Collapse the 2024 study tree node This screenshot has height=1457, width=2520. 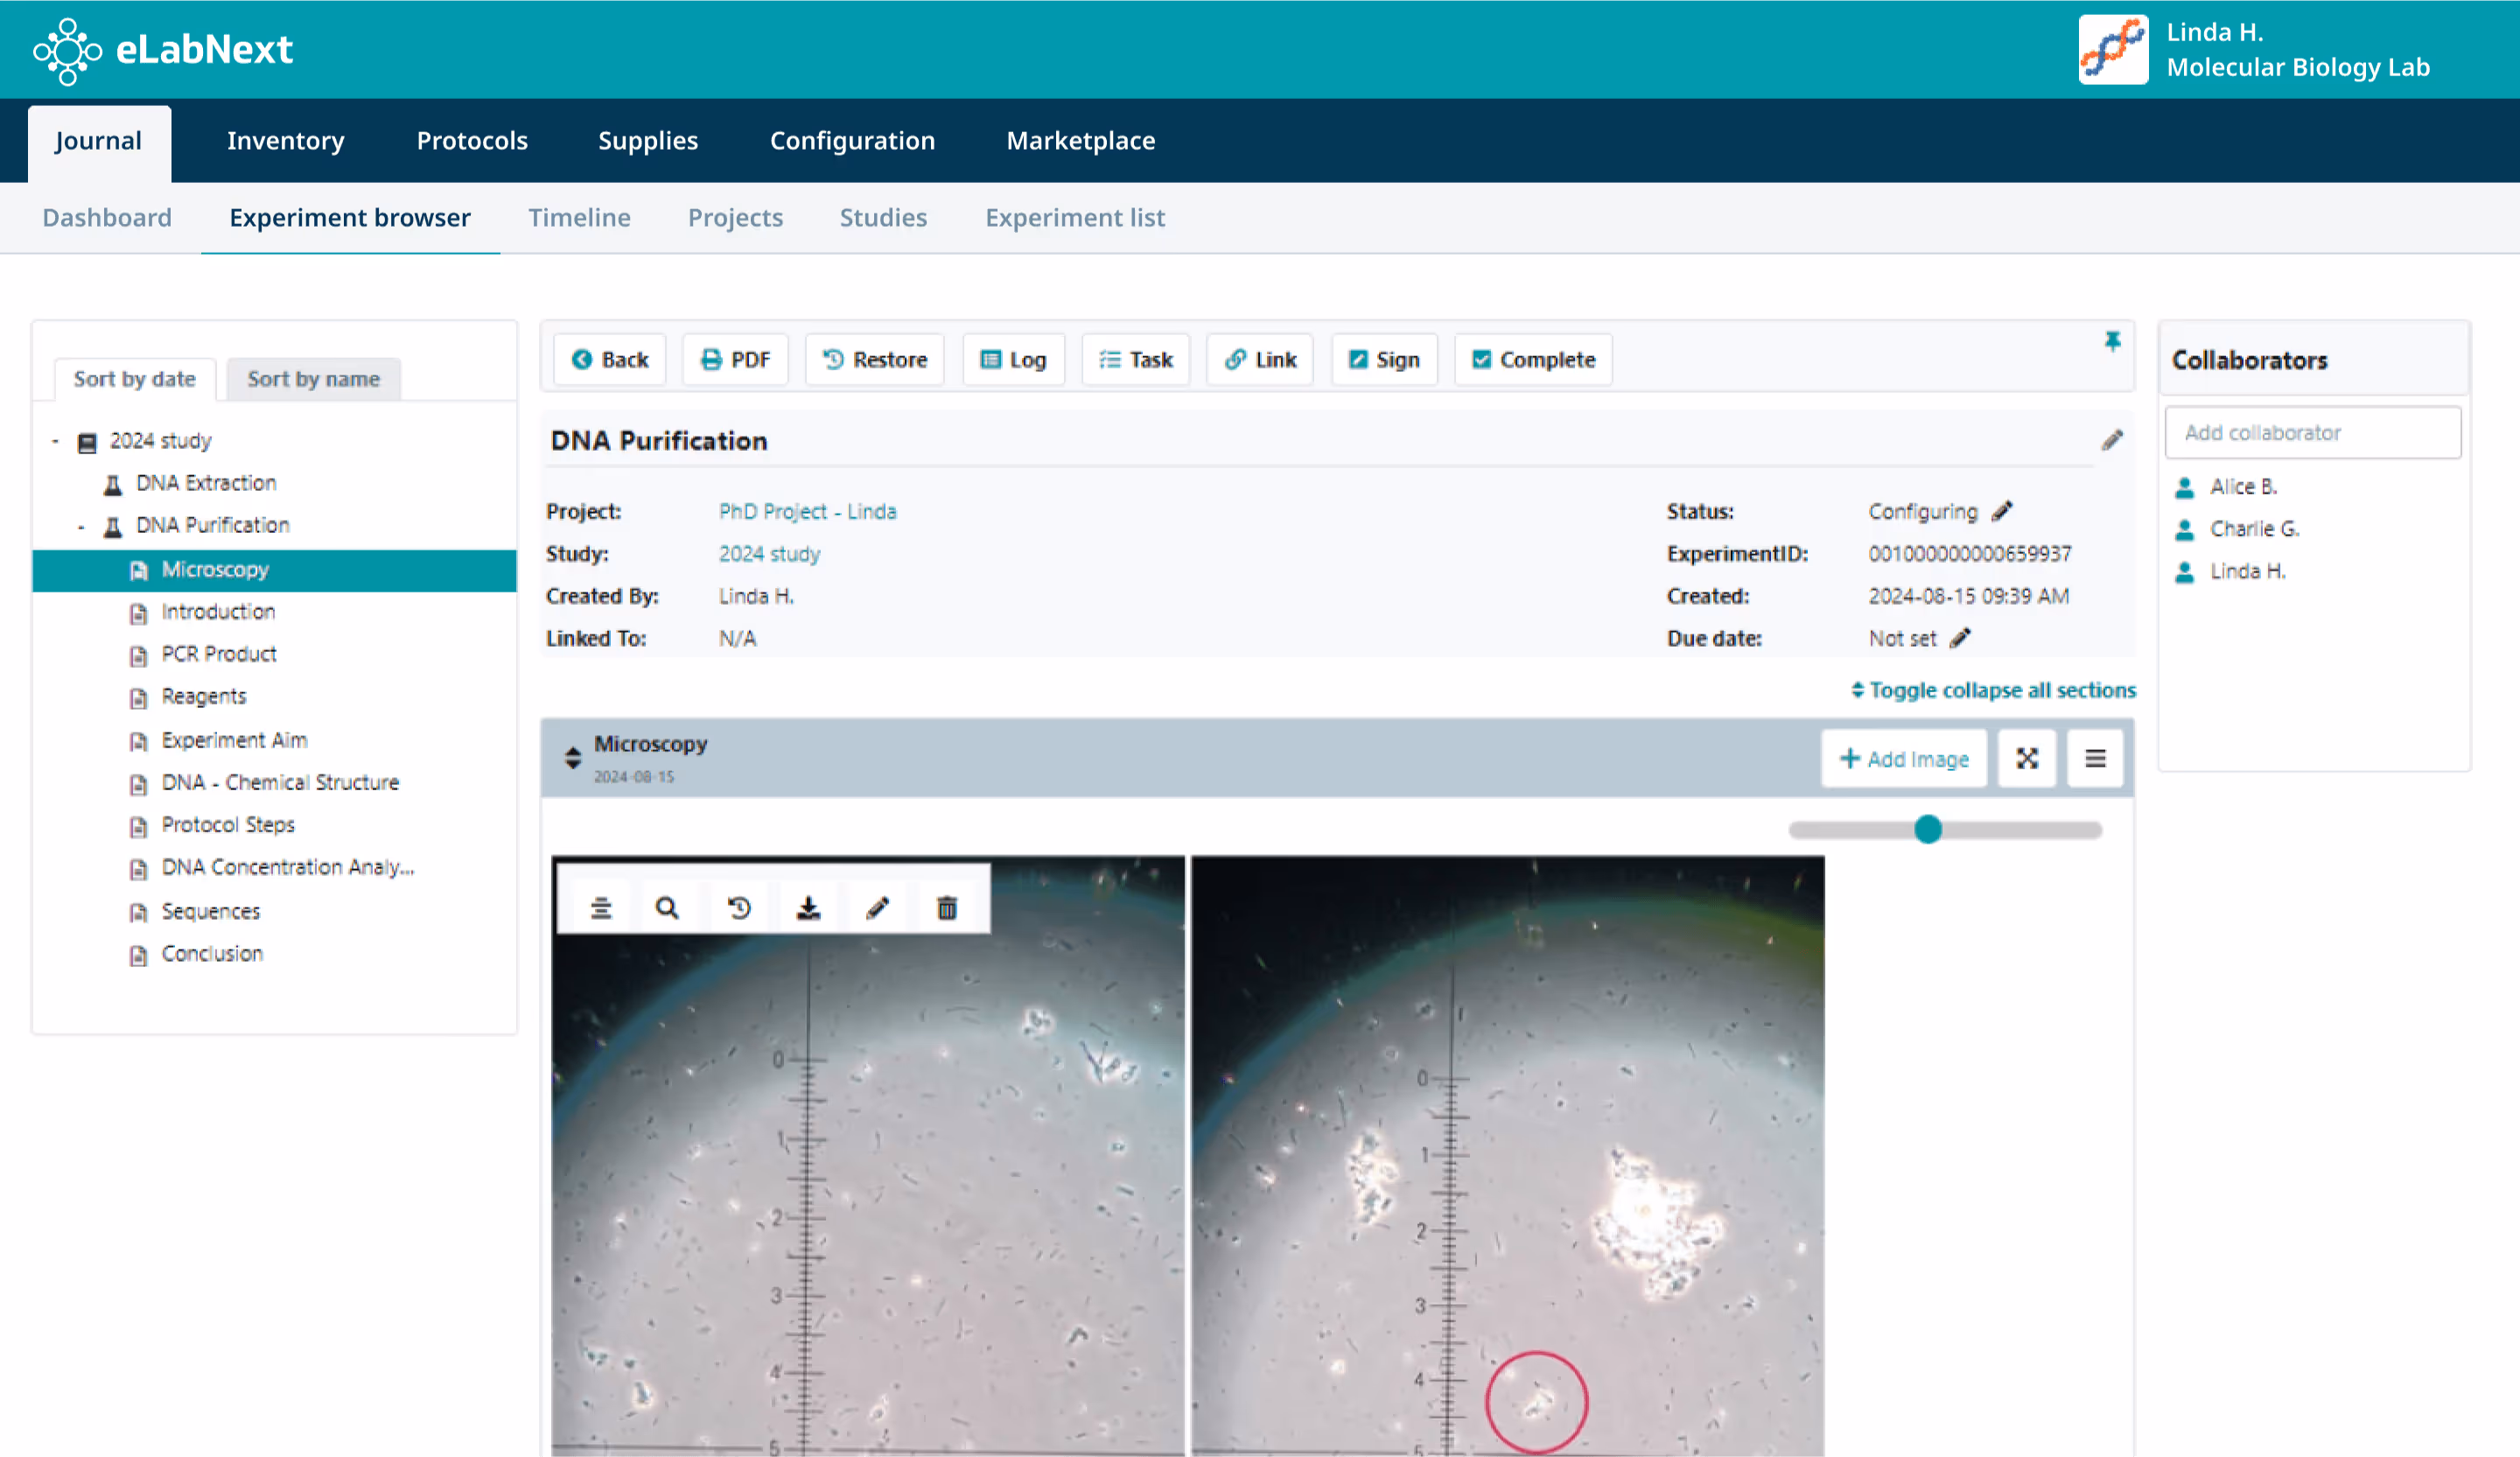click(55, 441)
